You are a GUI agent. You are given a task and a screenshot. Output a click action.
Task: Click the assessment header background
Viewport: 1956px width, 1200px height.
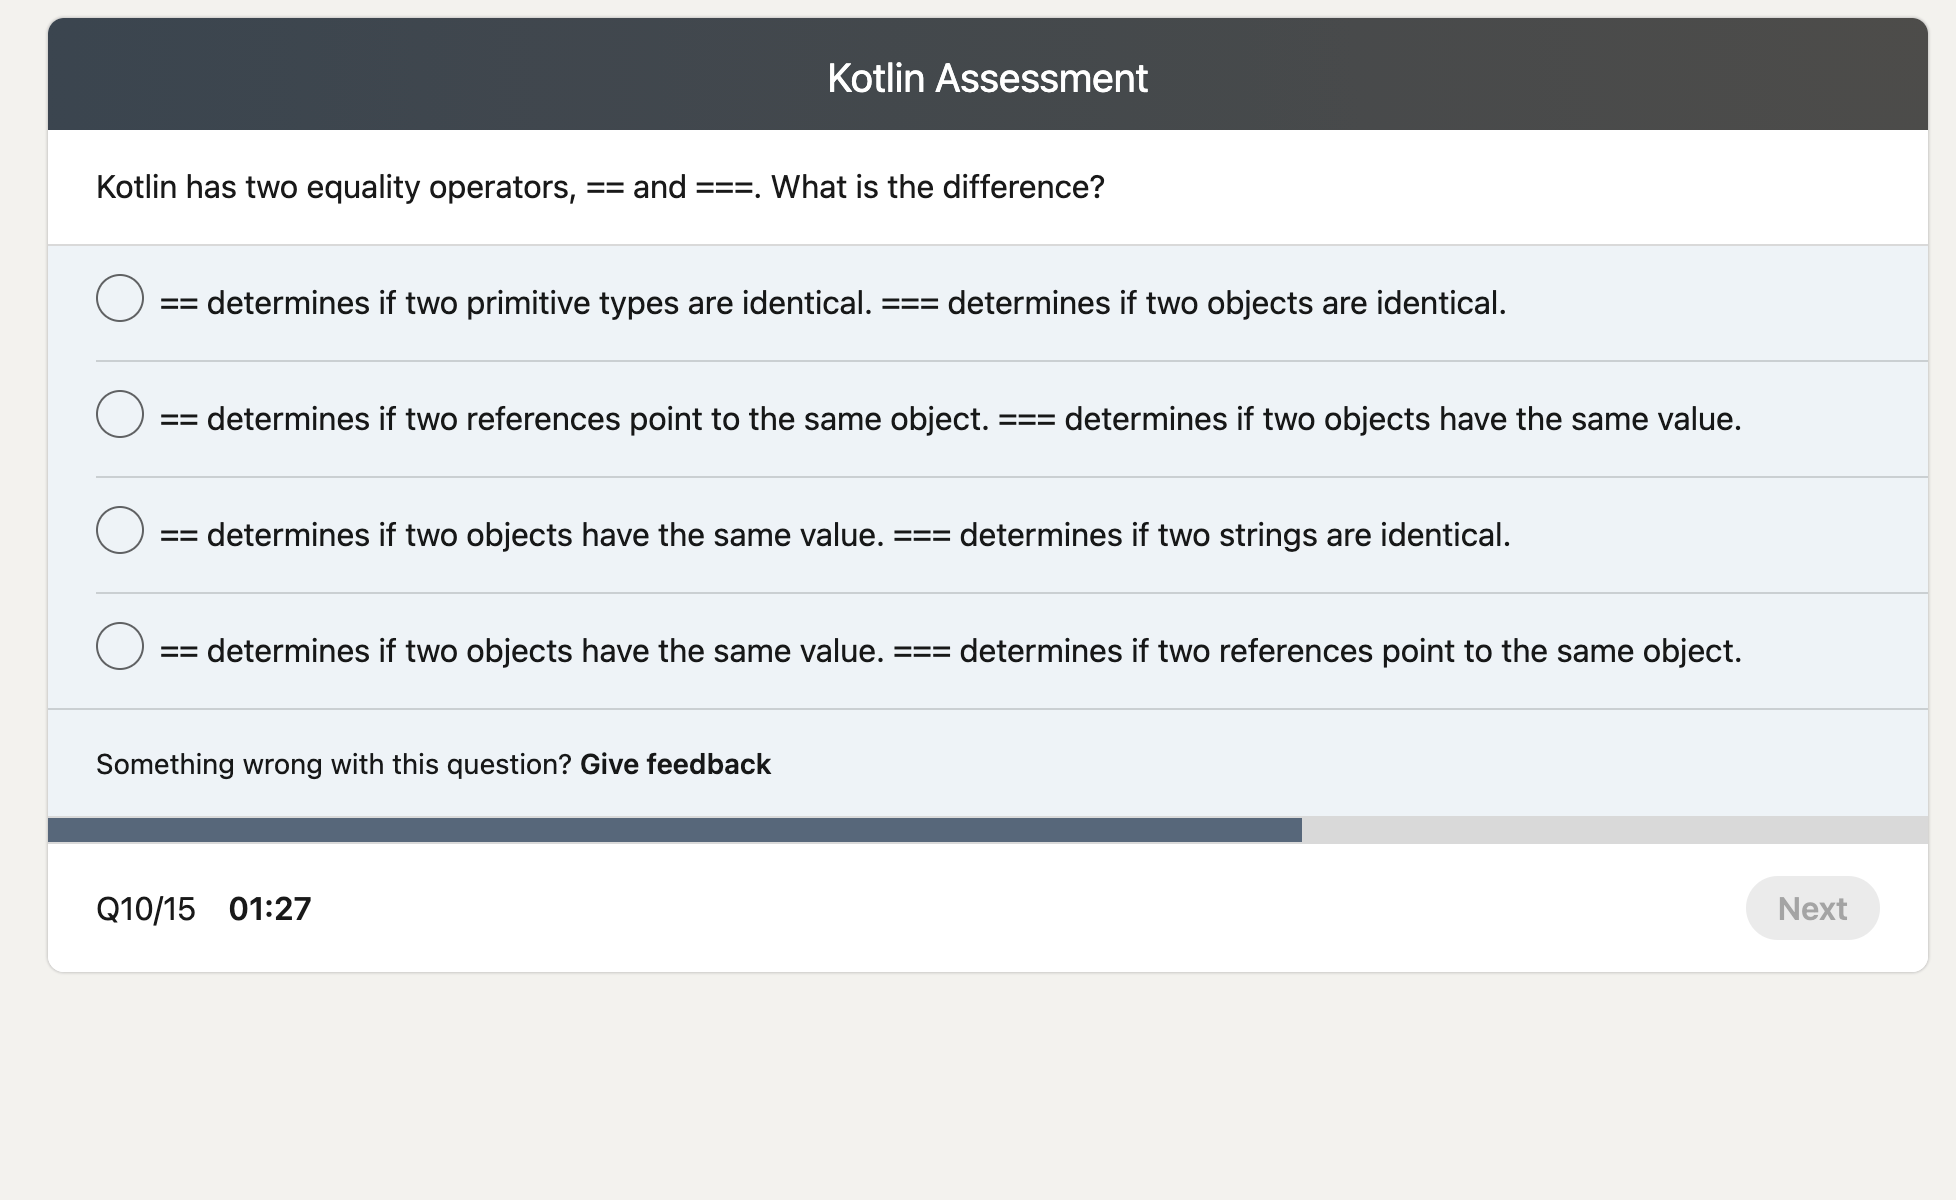400,75
